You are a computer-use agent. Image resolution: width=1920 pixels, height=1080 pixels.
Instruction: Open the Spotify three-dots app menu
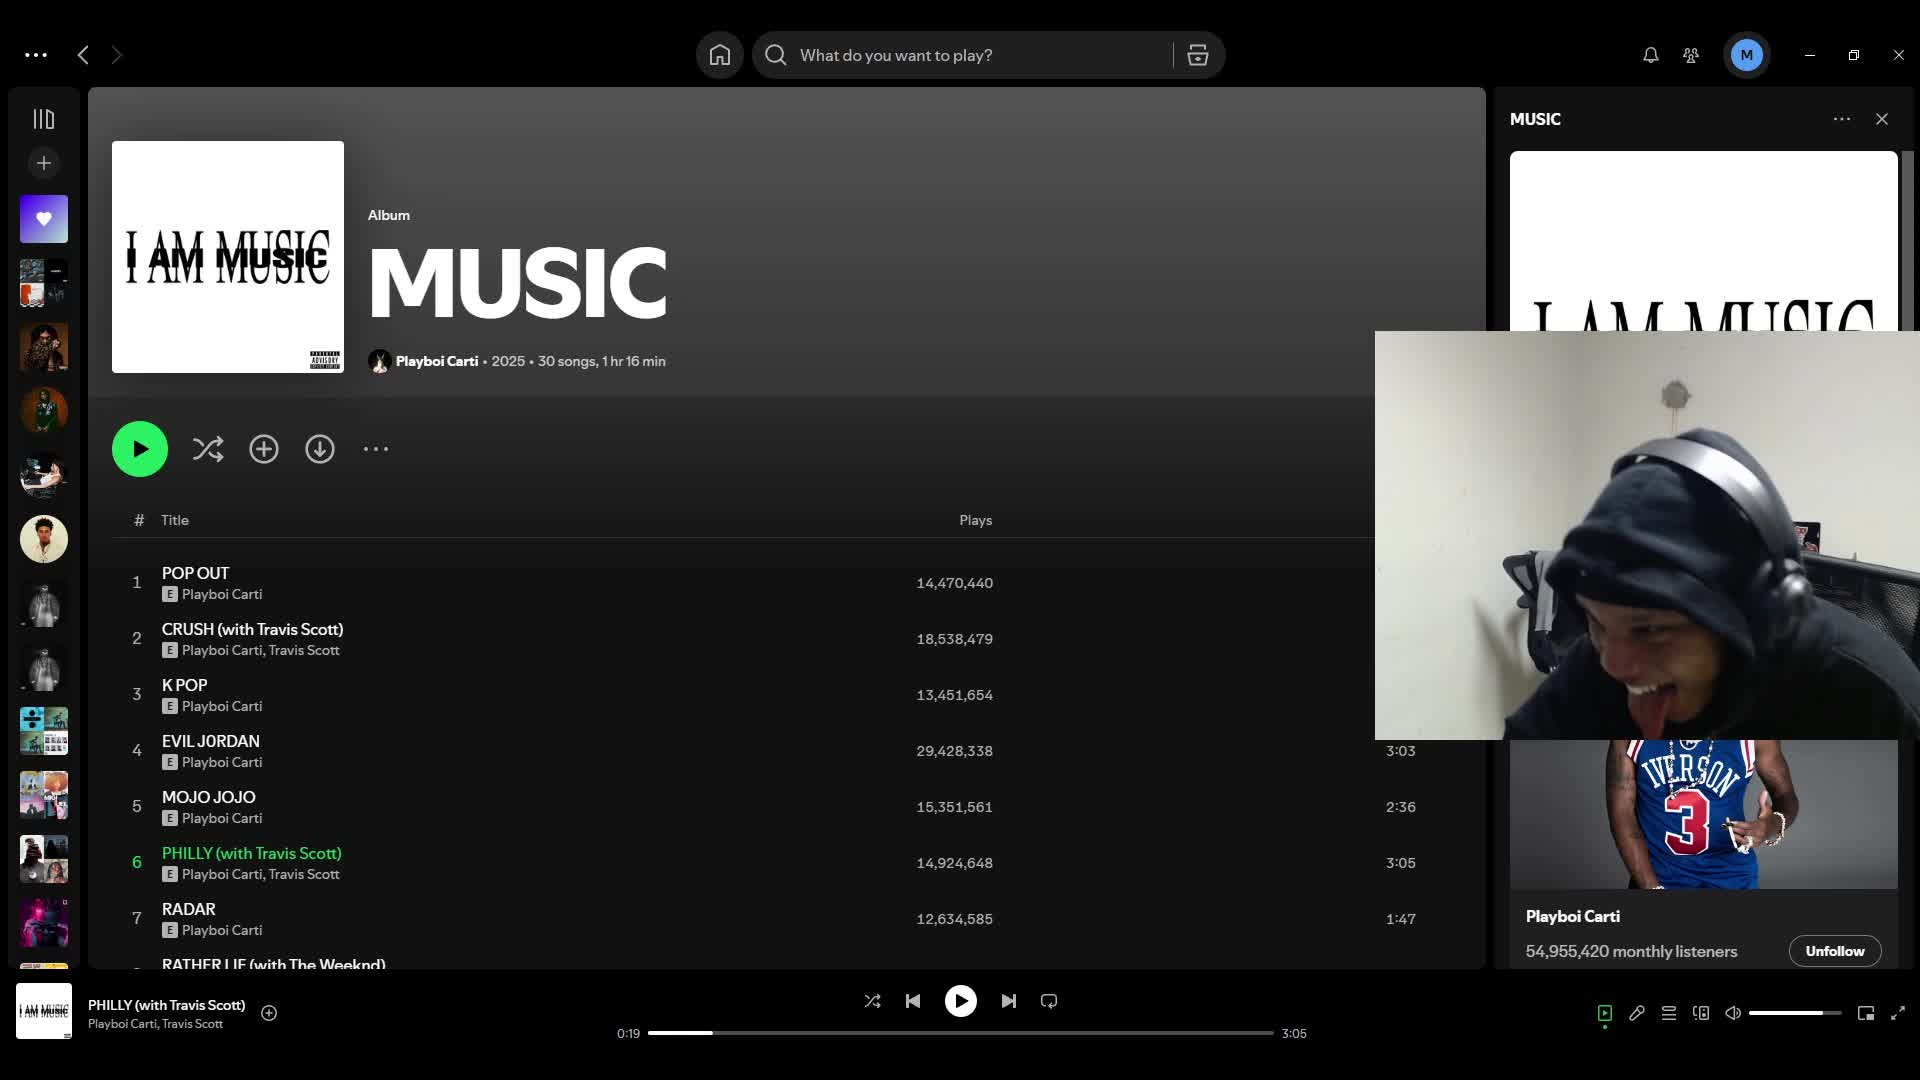coord(36,55)
